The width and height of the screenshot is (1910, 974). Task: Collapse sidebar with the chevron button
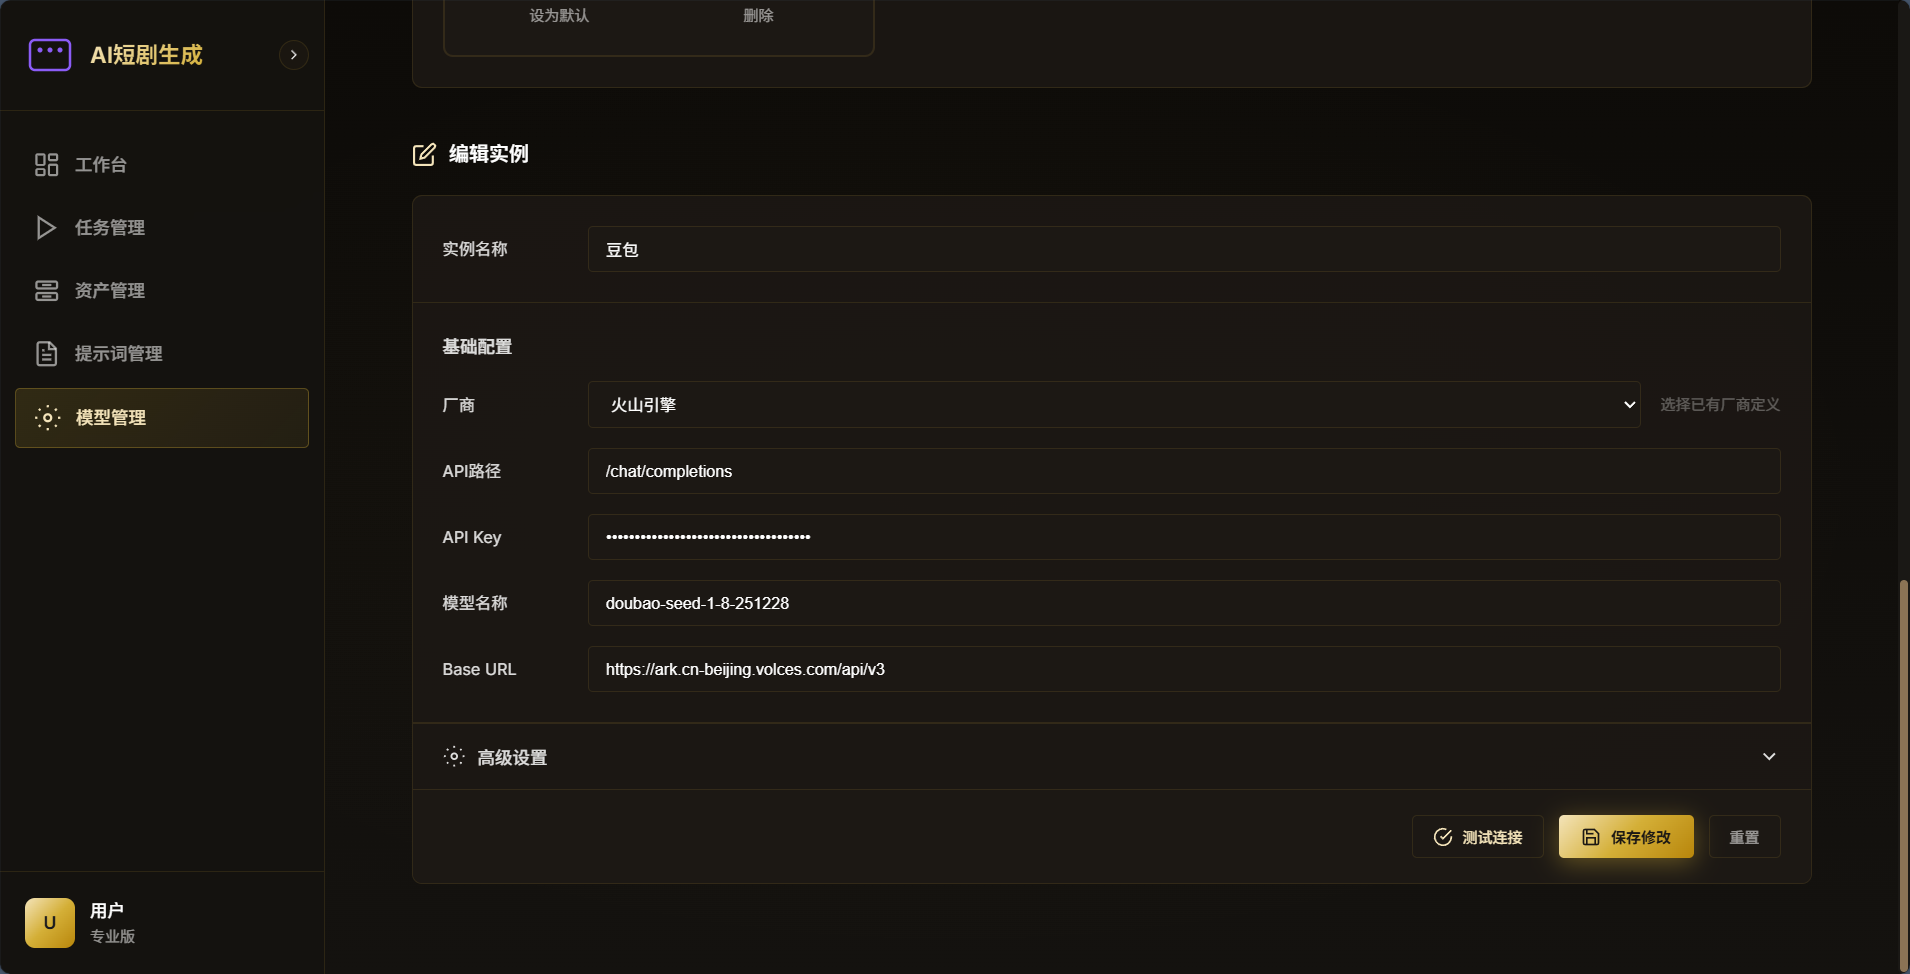(293, 55)
